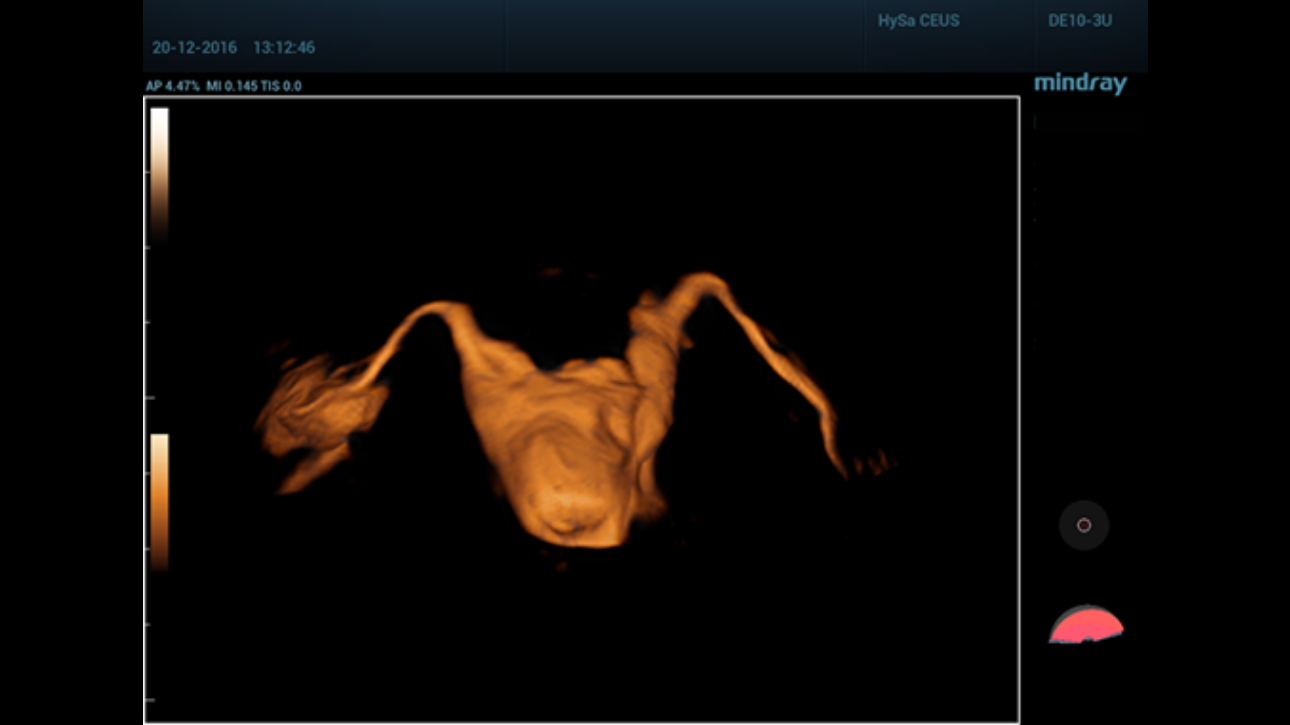
Task: Click the 13:12:46 time display
Action: click(x=284, y=47)
